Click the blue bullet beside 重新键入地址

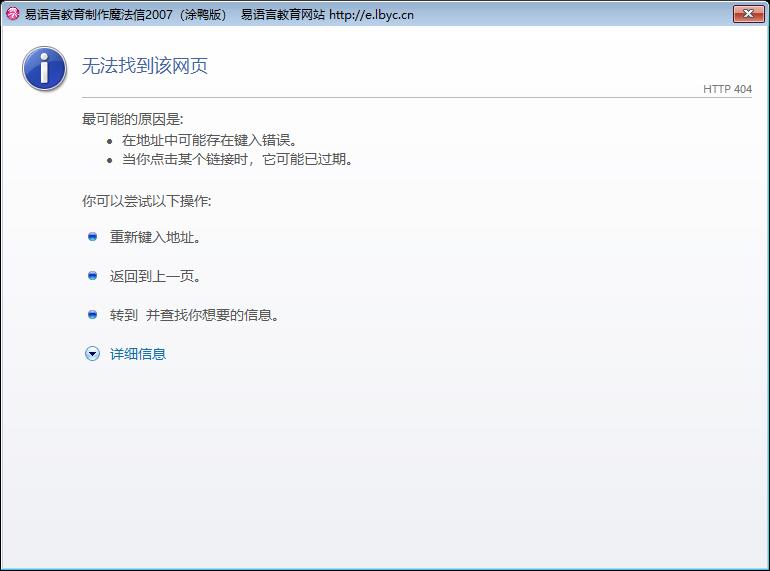click(92, 237)
